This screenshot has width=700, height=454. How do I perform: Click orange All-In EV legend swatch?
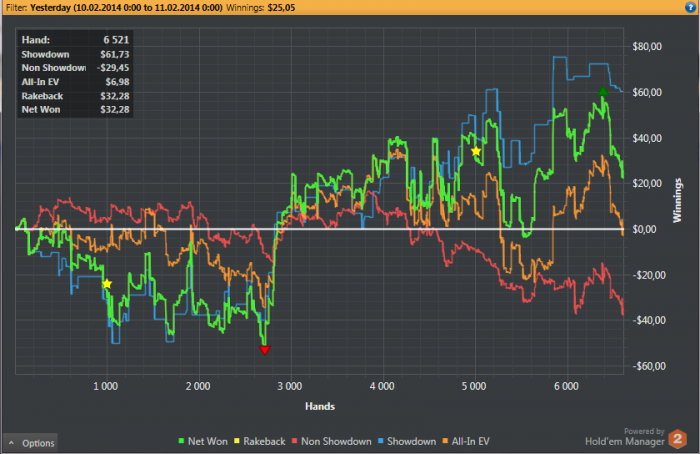tap(445, 442)
